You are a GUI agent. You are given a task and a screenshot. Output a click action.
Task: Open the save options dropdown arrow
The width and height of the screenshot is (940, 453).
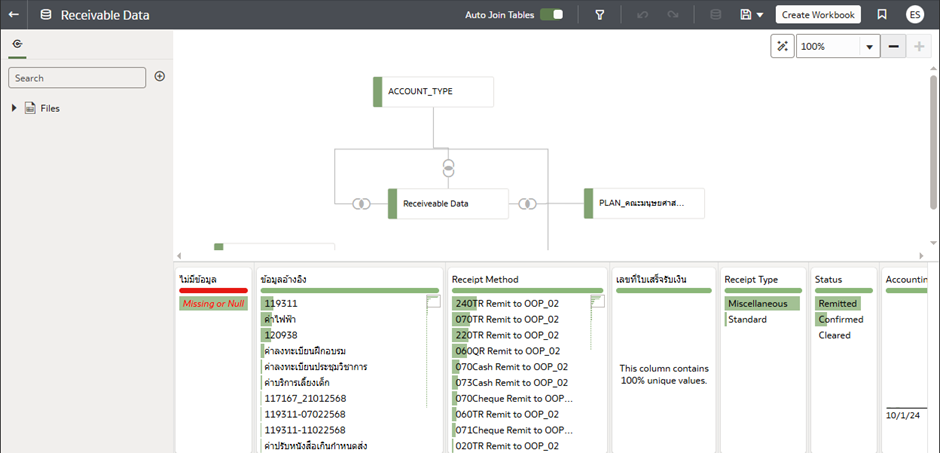[760, 16]
